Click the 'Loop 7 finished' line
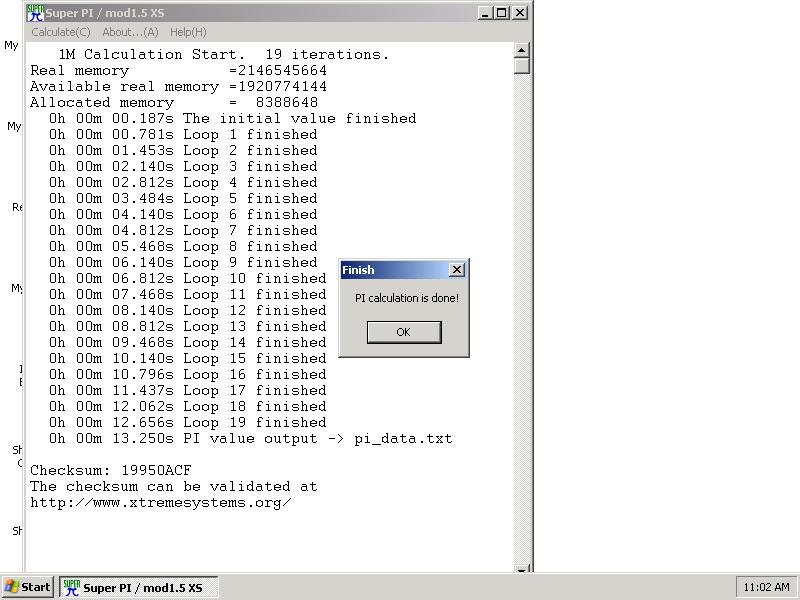This screenshot has width=800, height=600. coord(183,231)
